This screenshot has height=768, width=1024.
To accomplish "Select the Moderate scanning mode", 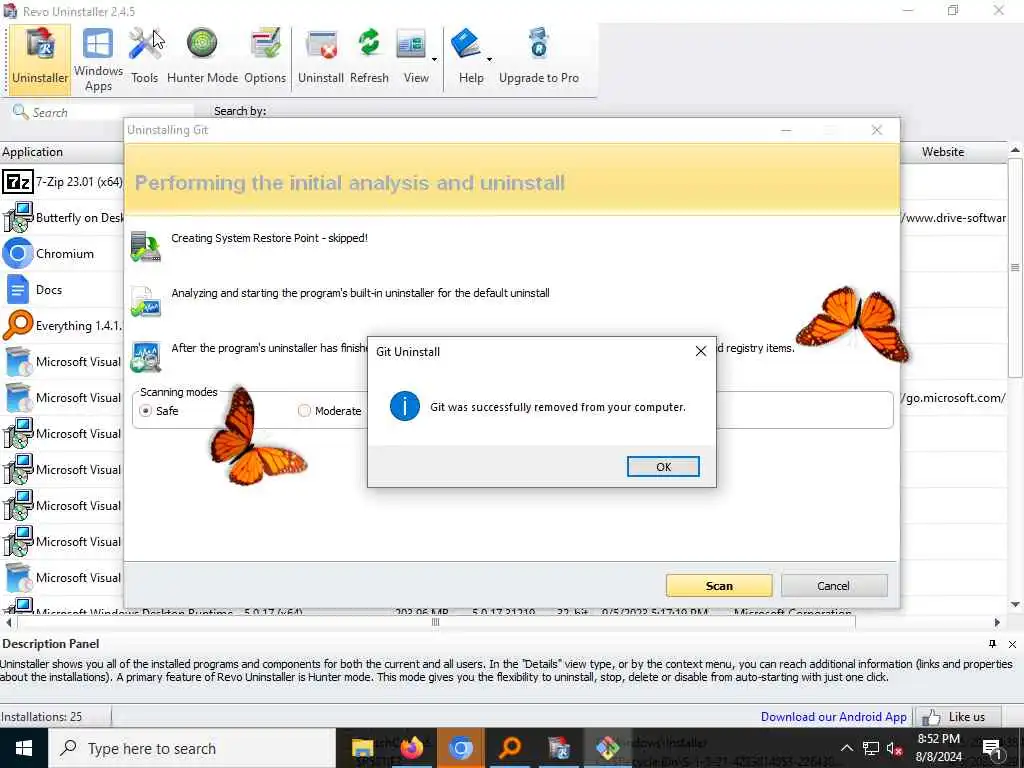I will [x=304, y=411].
